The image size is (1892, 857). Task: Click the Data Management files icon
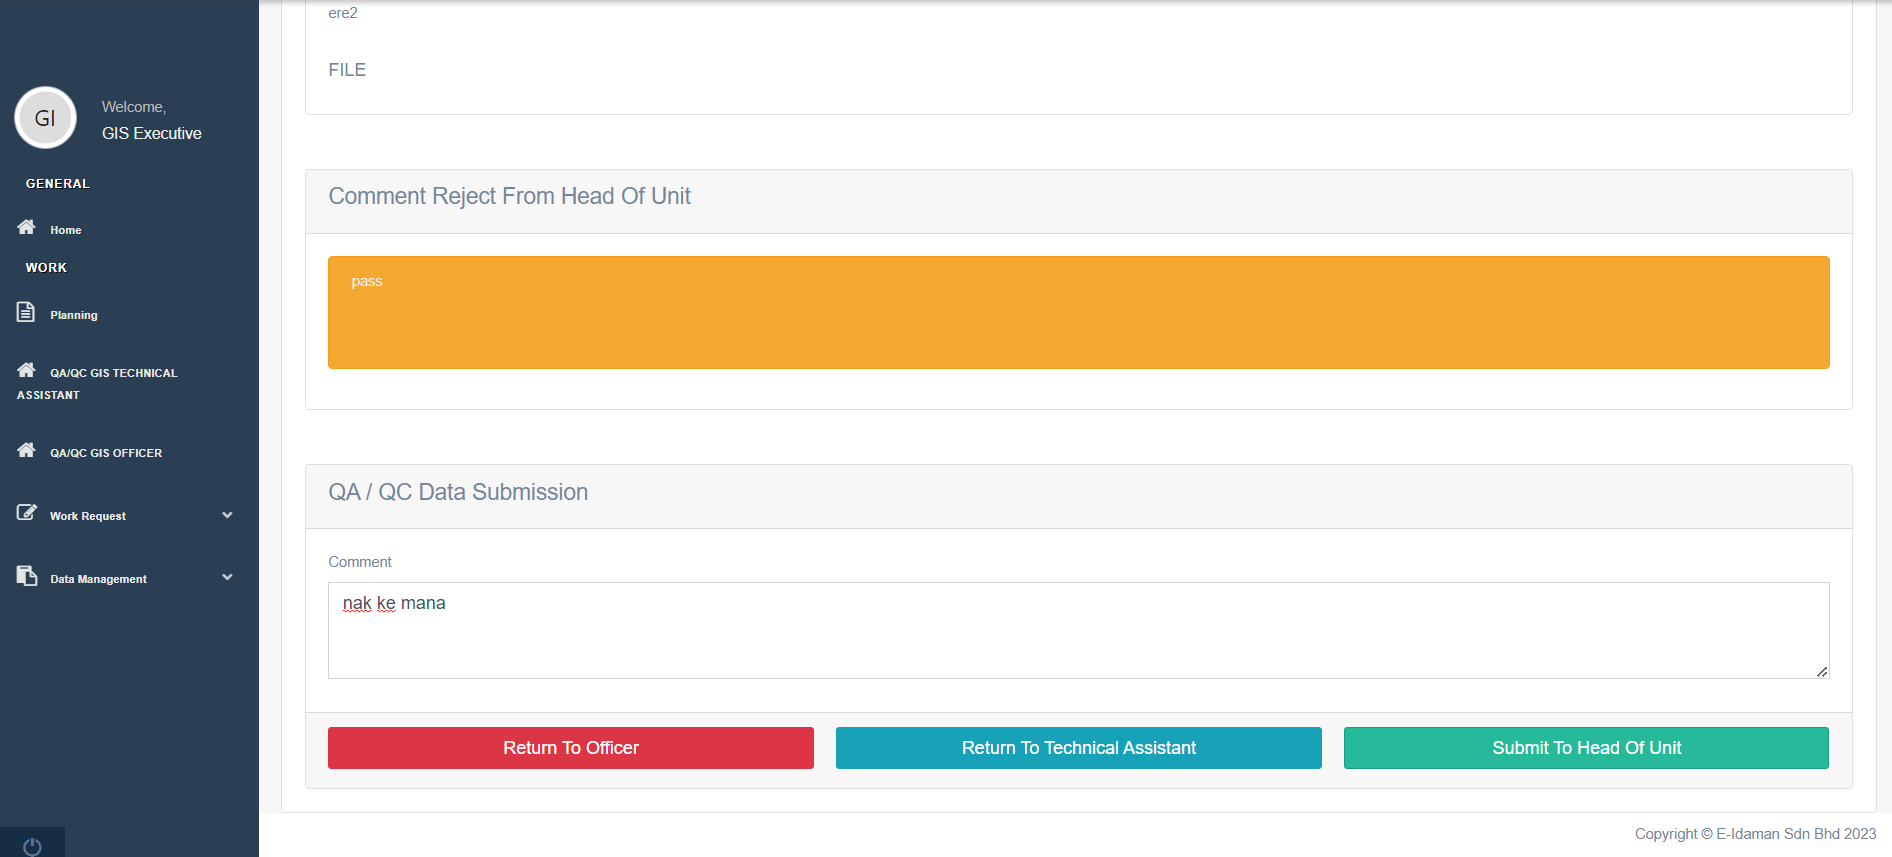pos(26,577)
